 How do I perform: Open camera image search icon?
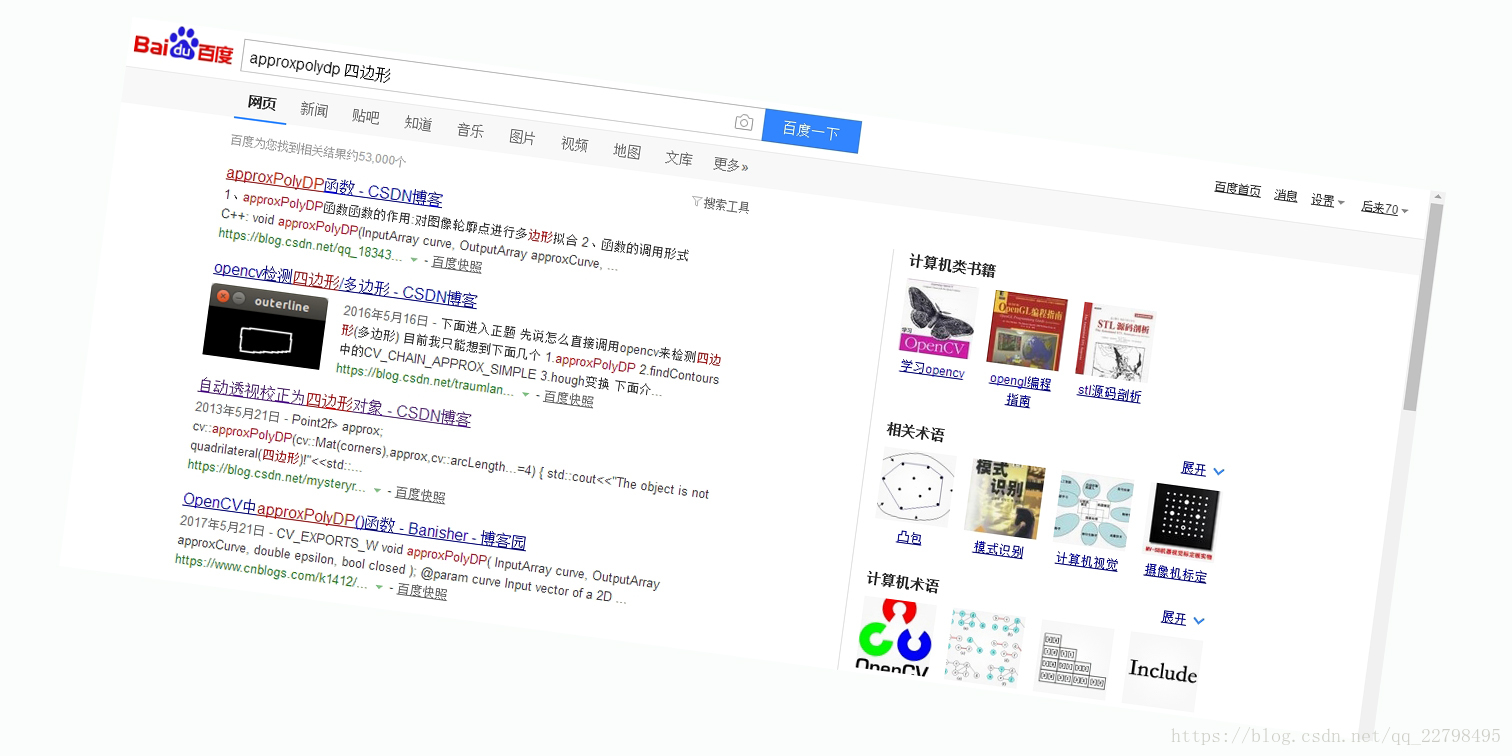[743, 122]
